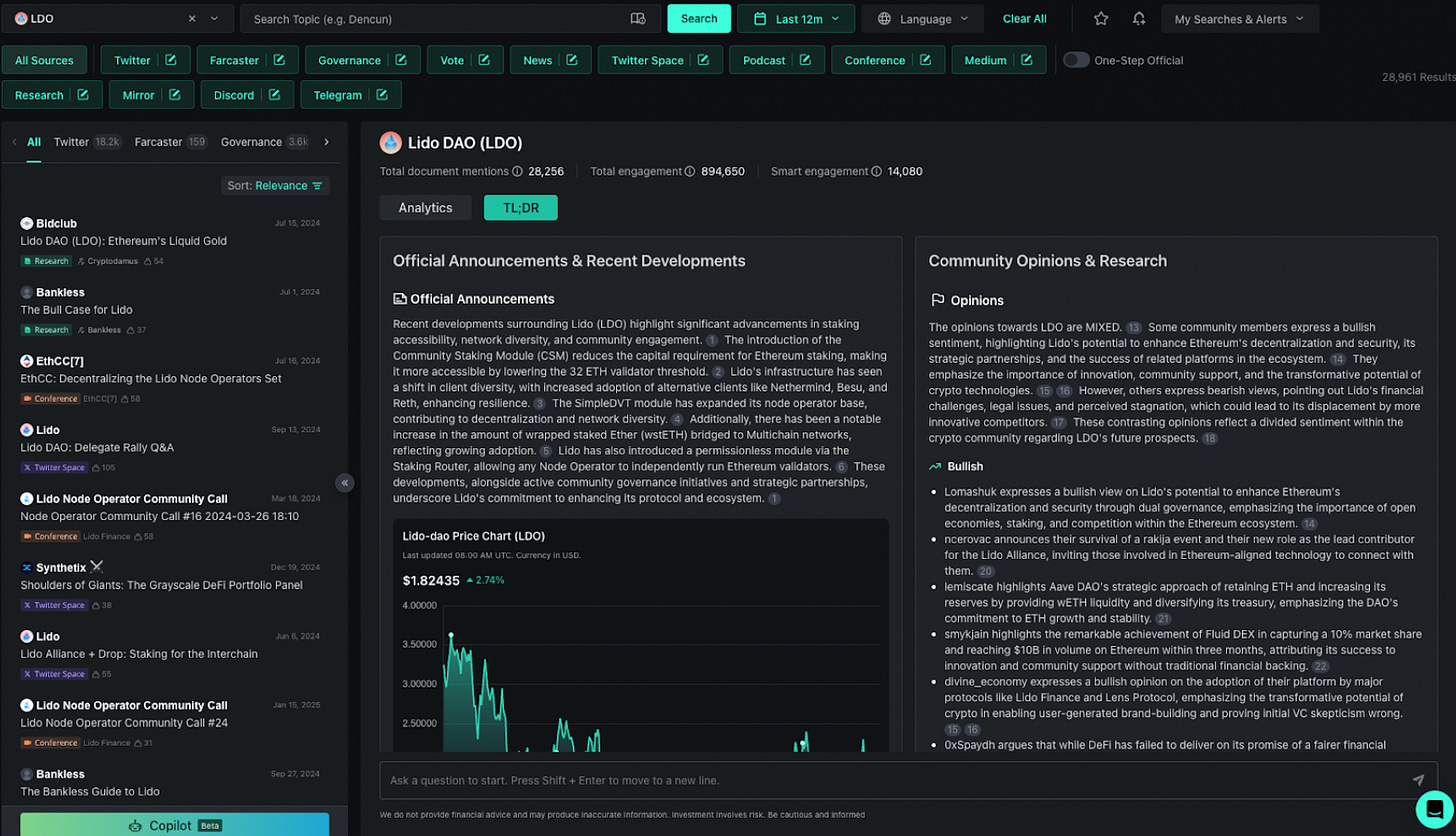Screen dimensions: 1456x836
Task: Open the Language dropdown
Action: [922, 19]
